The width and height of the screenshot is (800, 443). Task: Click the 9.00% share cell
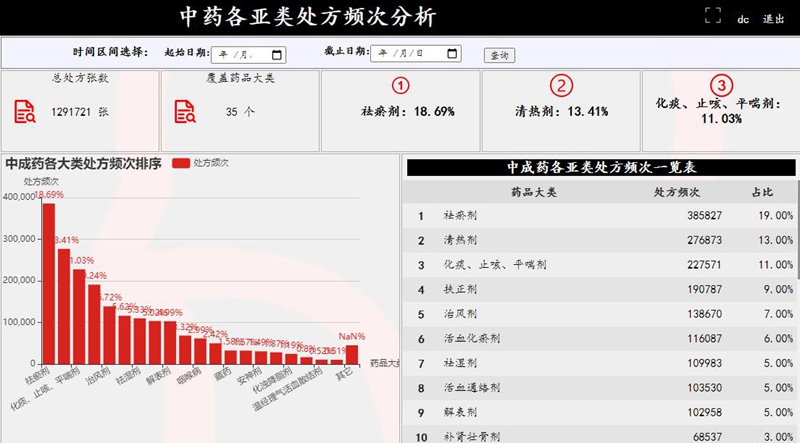coord(778,289)
